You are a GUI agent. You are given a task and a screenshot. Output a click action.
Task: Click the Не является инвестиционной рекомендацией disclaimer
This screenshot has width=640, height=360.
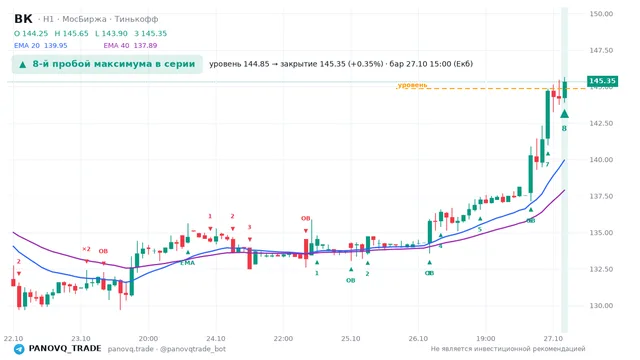(508, 349)
